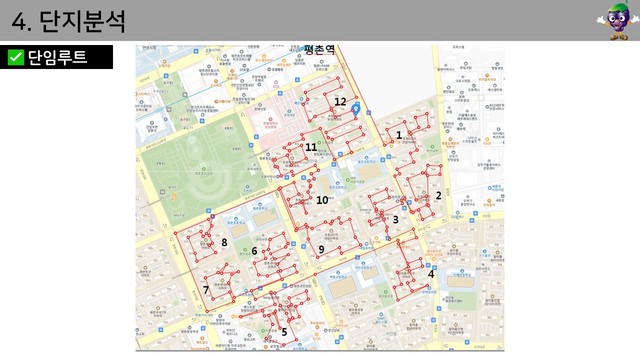Select complex number 12 on the map

[340, 102]
